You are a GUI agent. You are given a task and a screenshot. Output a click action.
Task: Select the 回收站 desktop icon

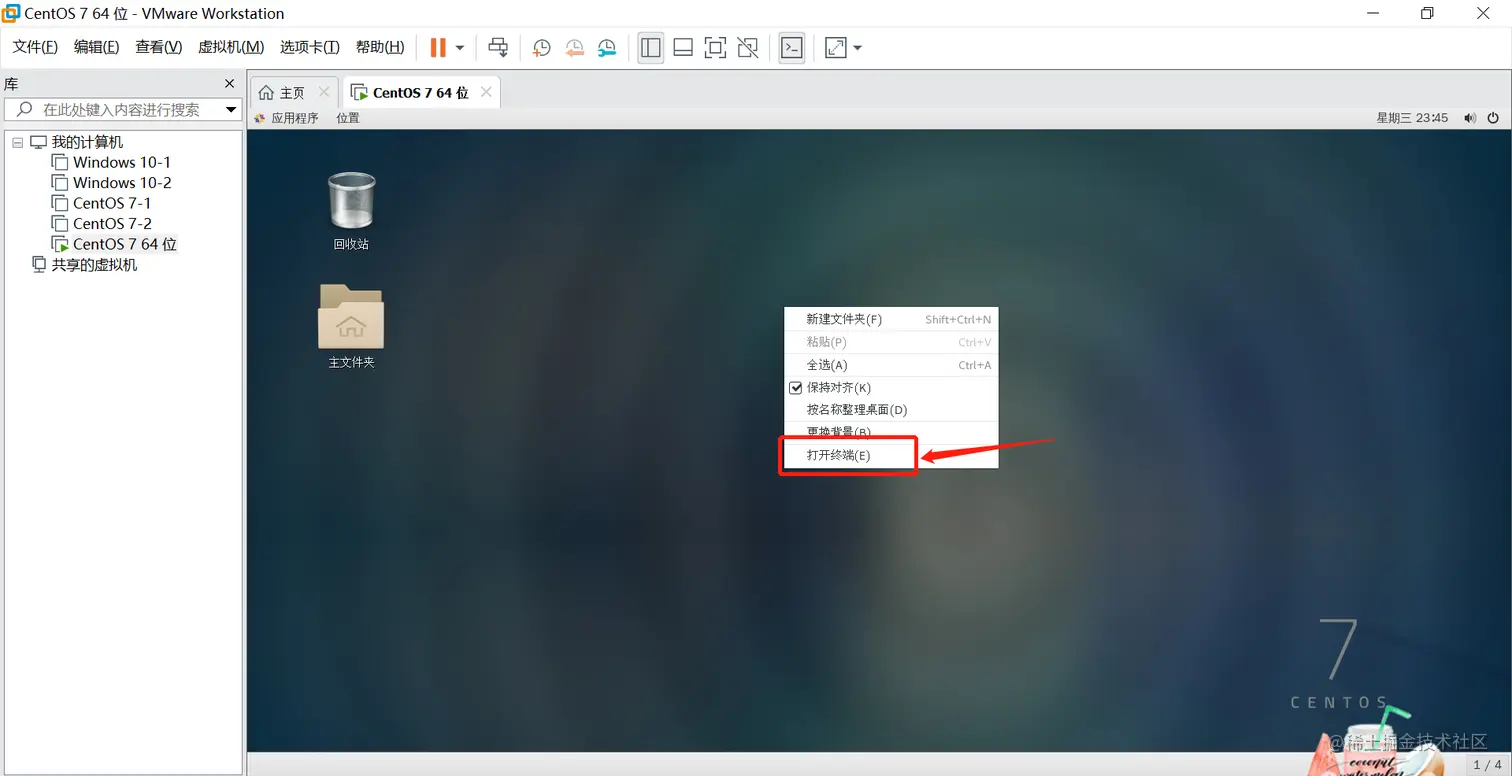pyautogui.click(x=351, y=210)
